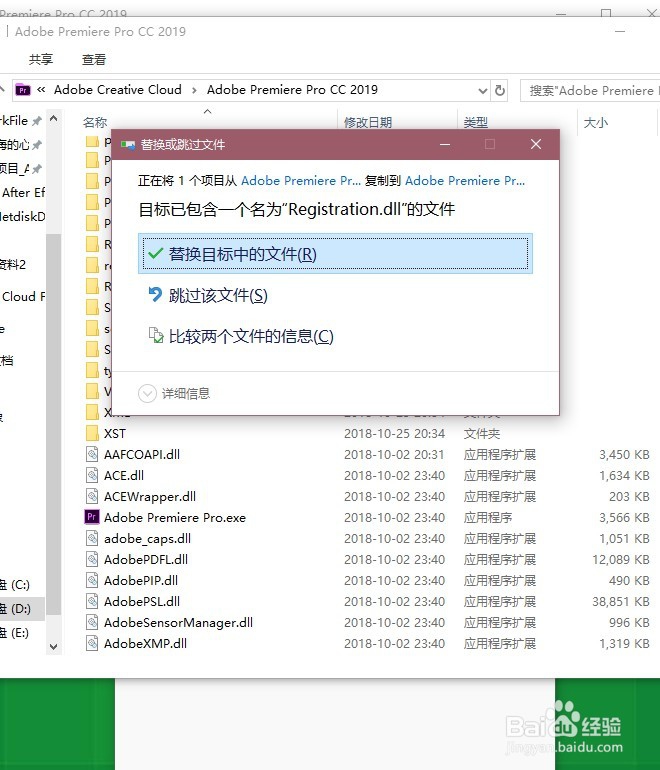Choose compare info for both files option

pos(241,336)
